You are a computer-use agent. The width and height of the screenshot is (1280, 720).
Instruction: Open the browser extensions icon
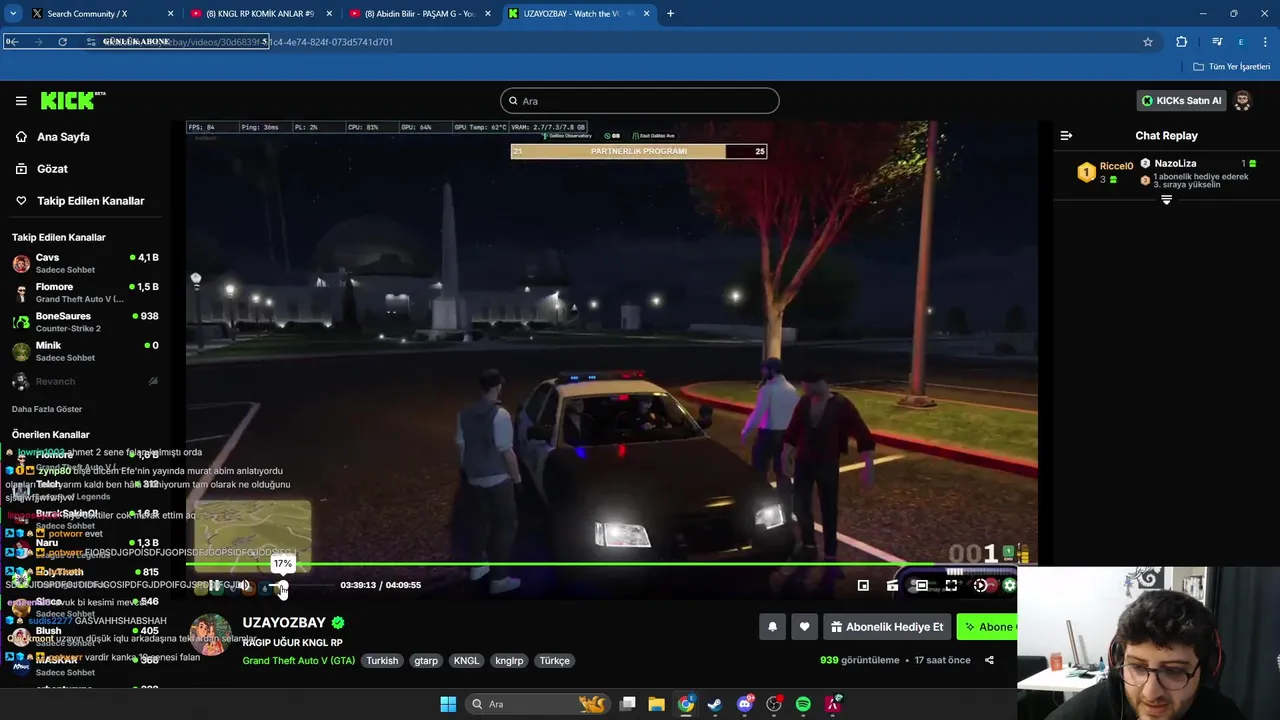(1181, 42)
